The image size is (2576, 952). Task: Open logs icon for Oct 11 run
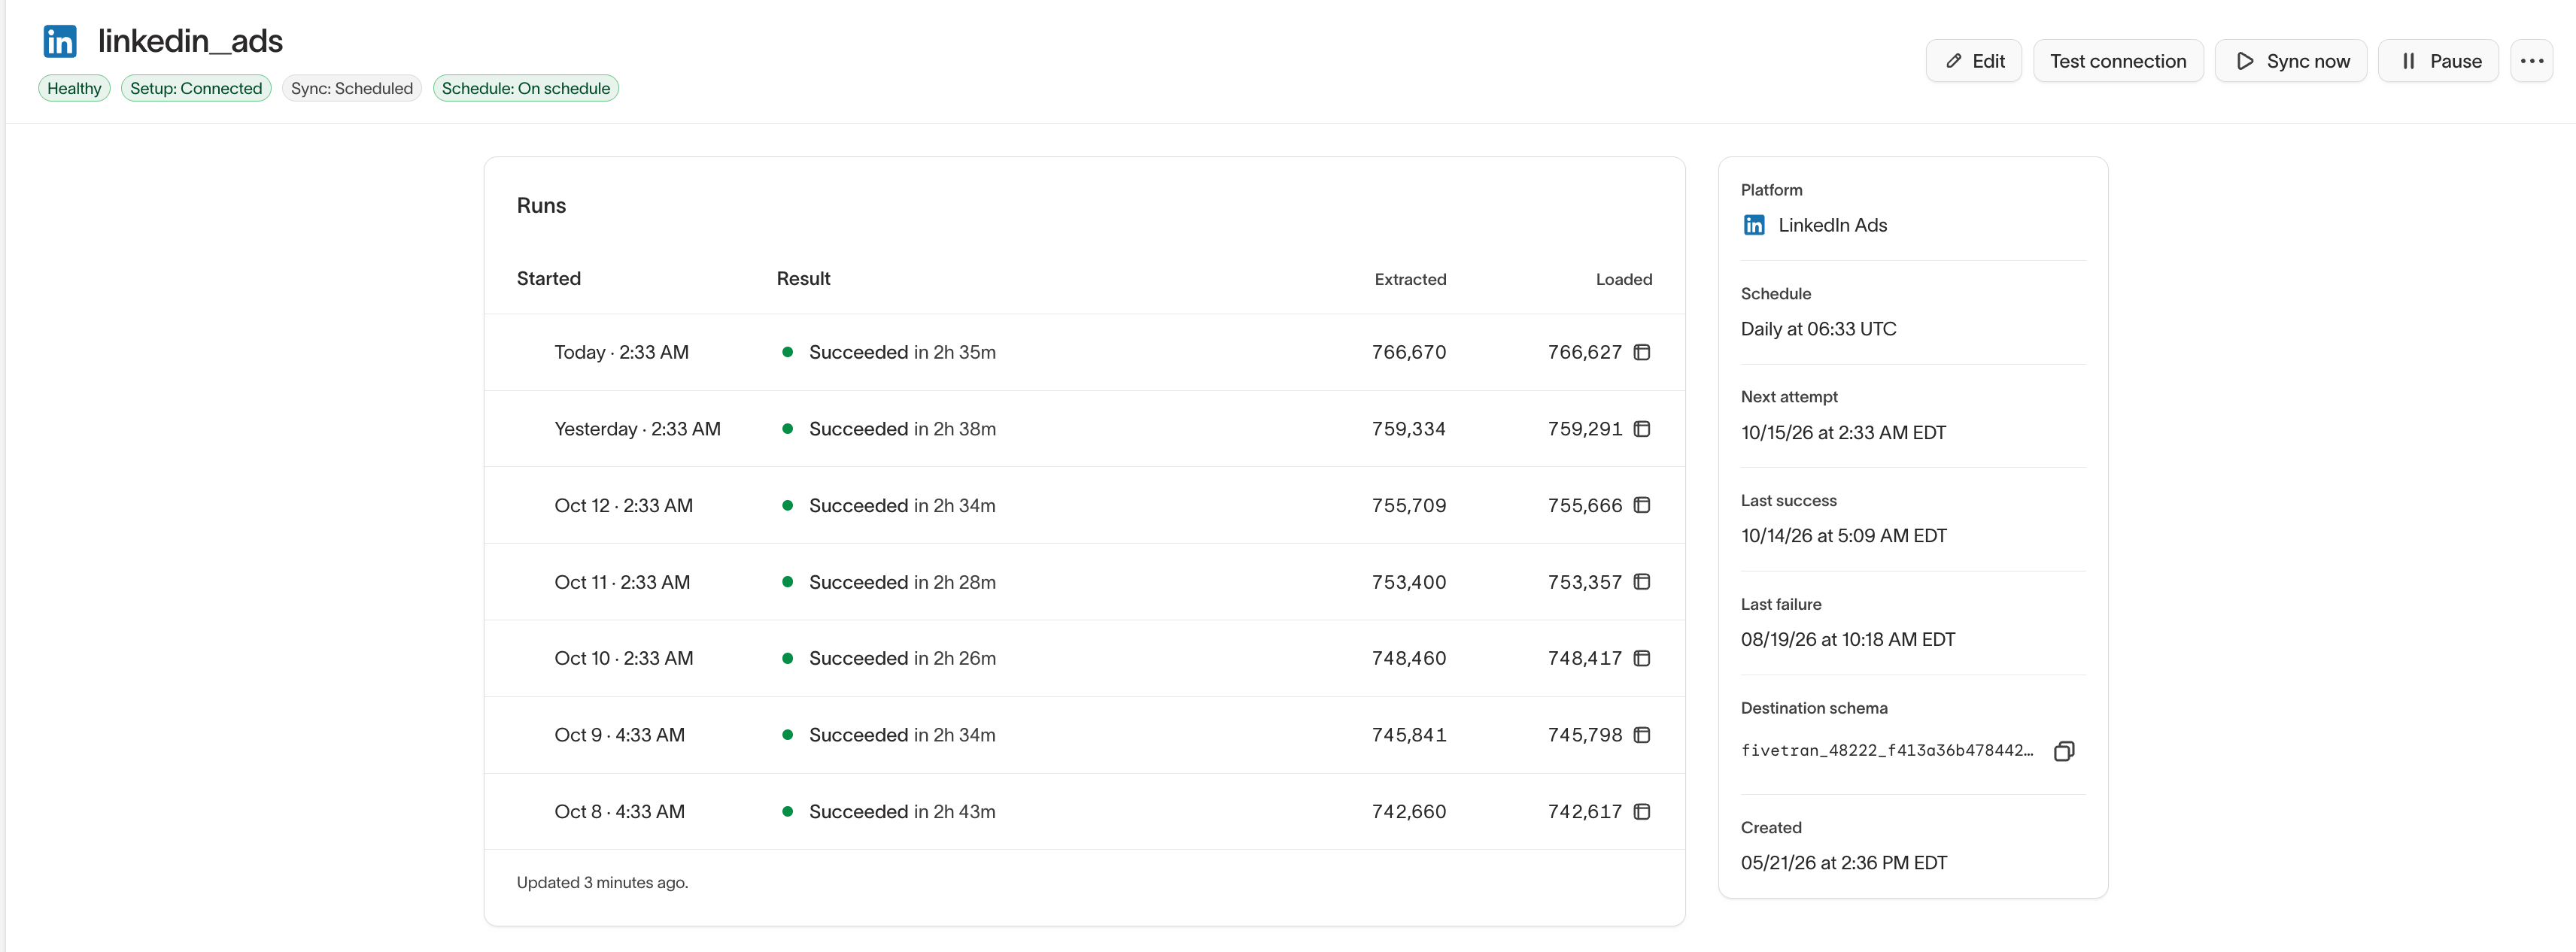[x=1641, y=582]
